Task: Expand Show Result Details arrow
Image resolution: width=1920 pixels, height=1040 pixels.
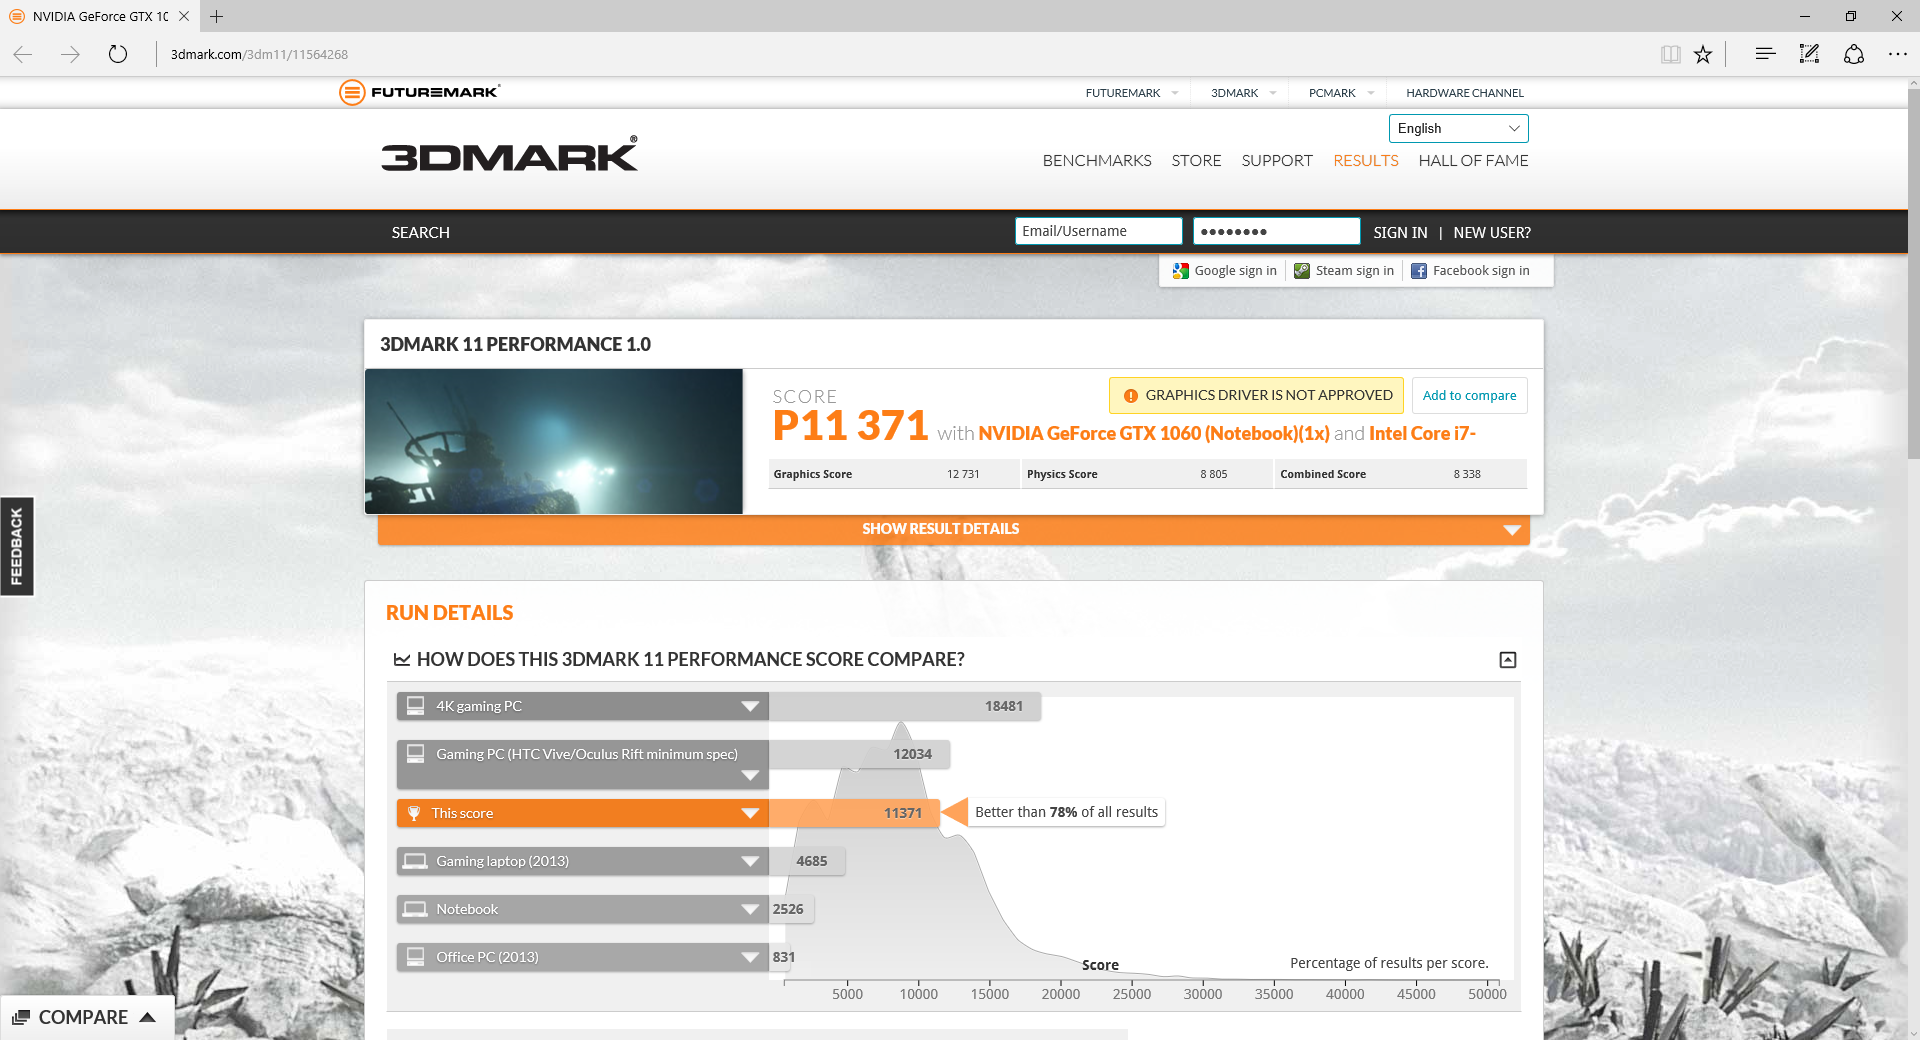Action: (1512, 530)
